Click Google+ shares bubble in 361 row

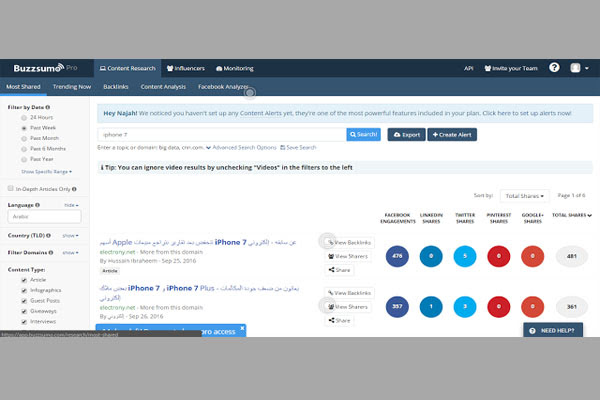tap(532, 307)
